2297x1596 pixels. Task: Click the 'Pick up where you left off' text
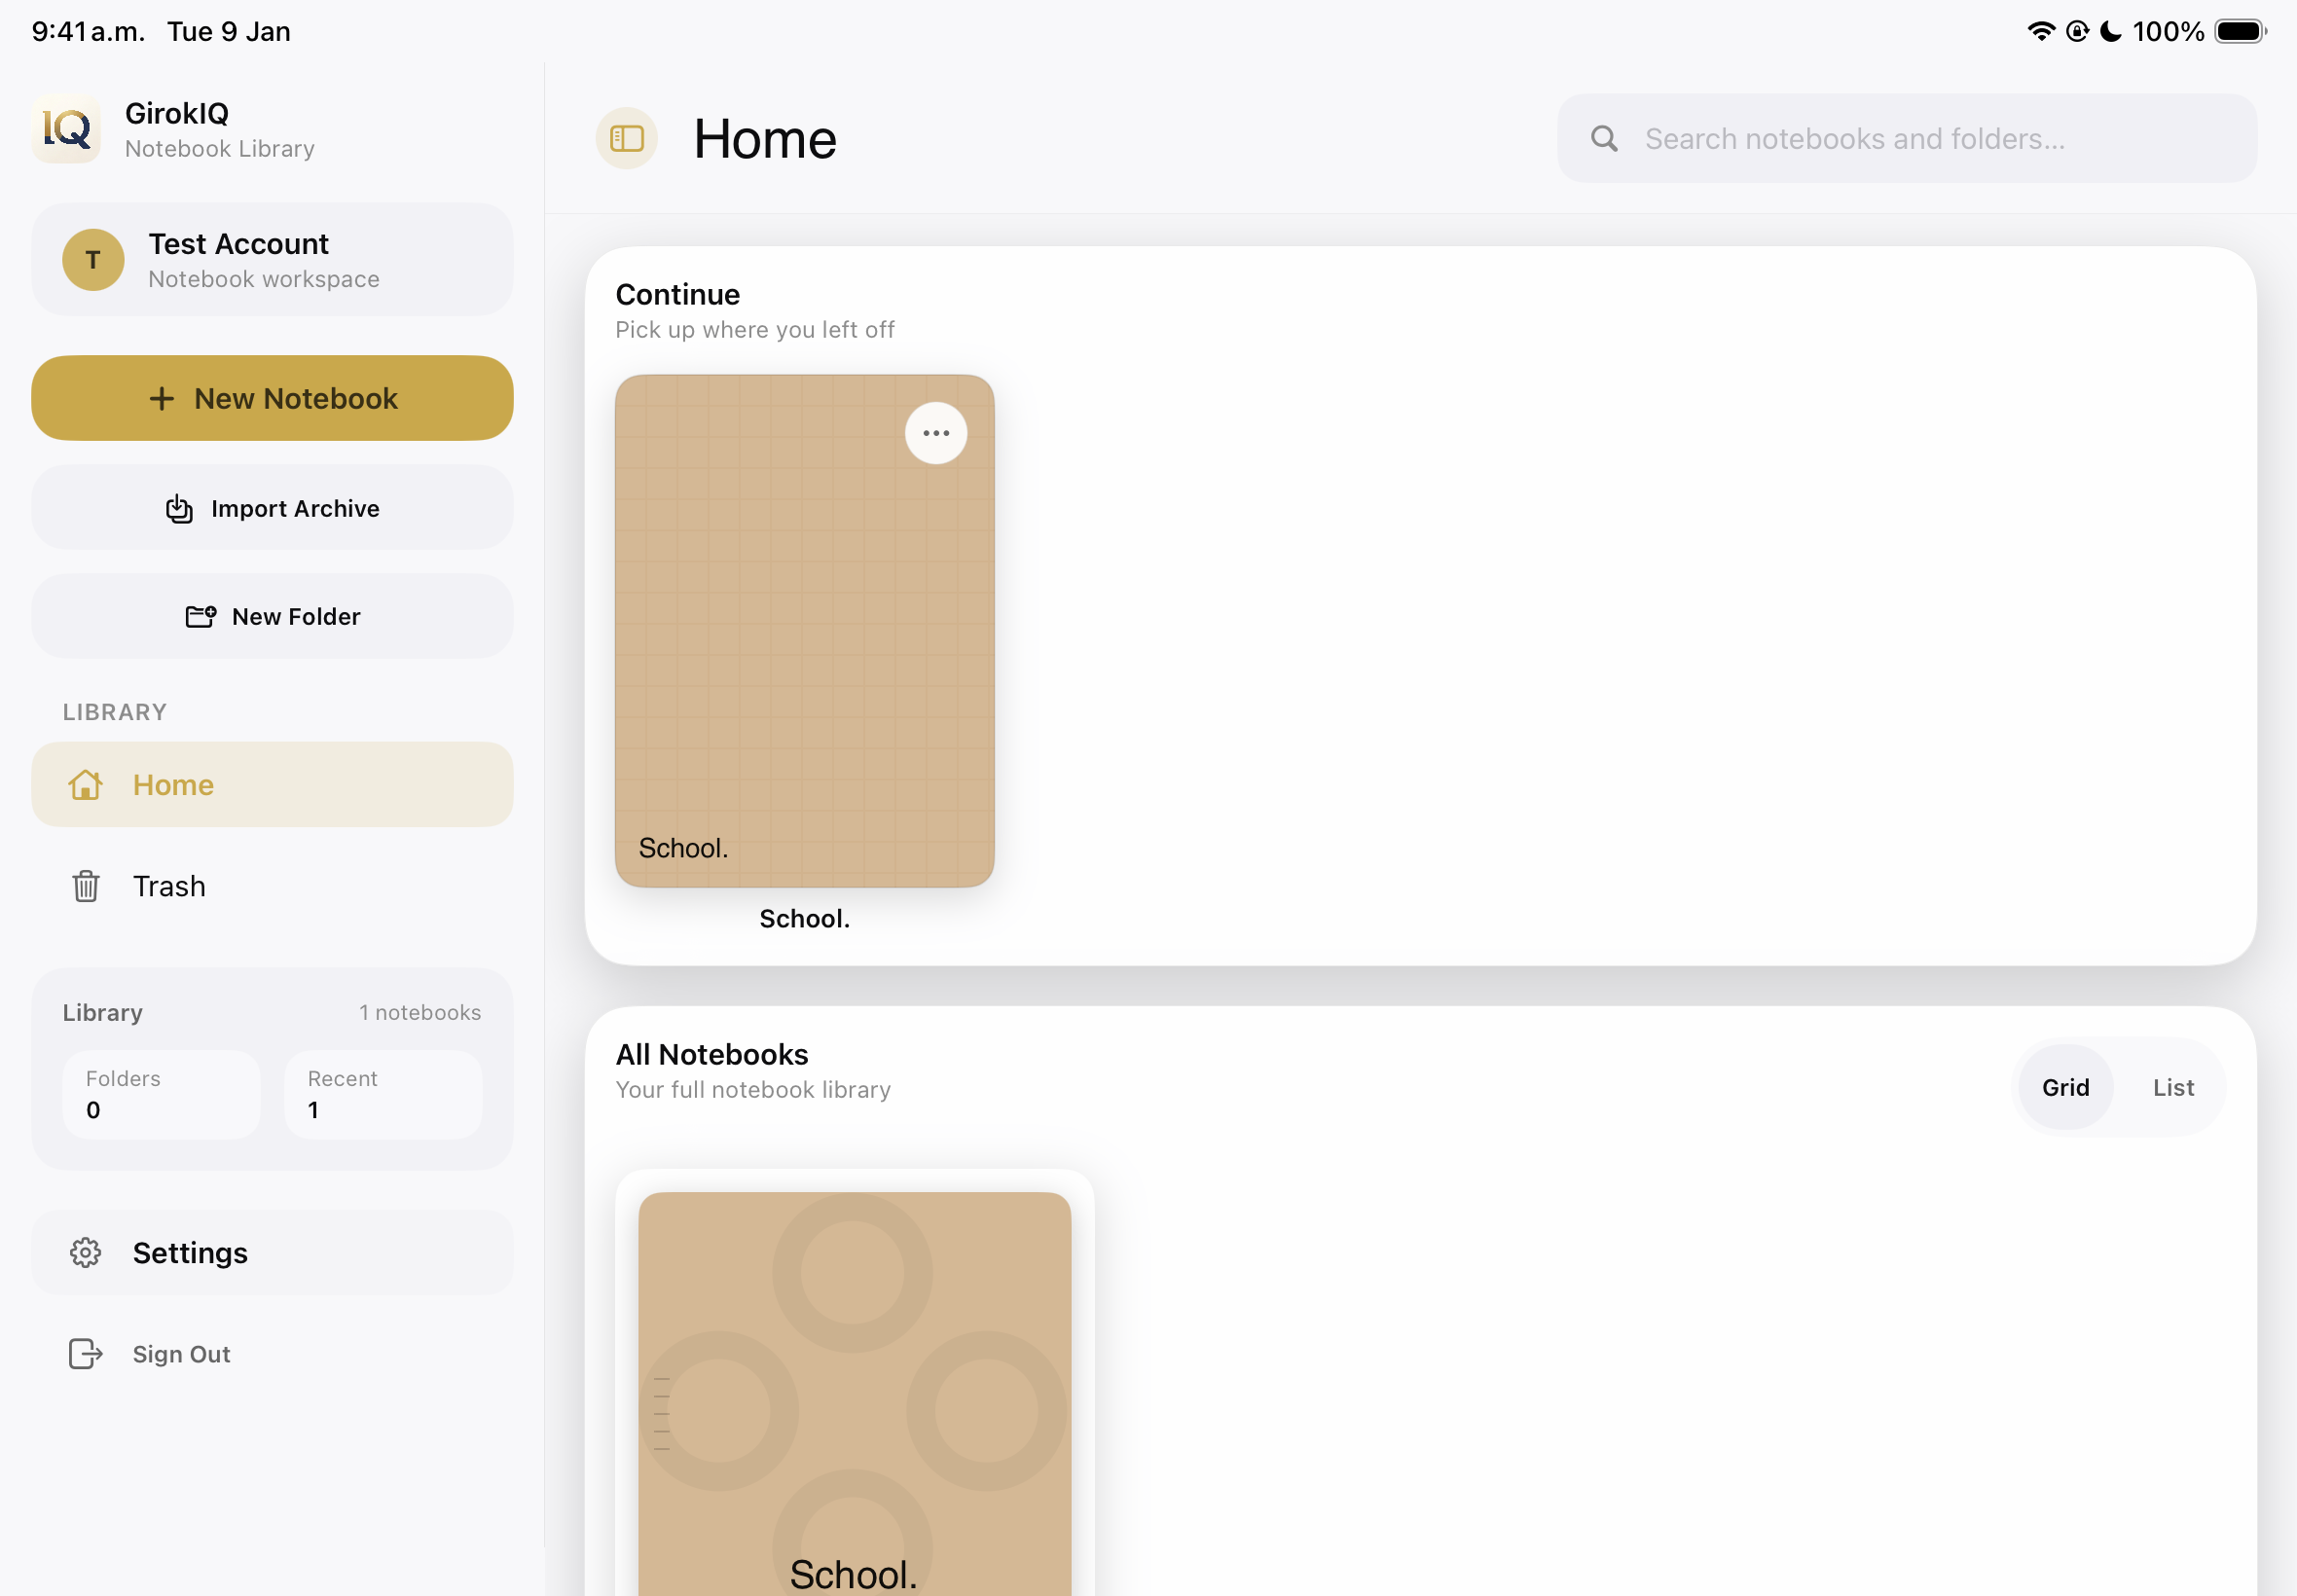pos(754,330)
